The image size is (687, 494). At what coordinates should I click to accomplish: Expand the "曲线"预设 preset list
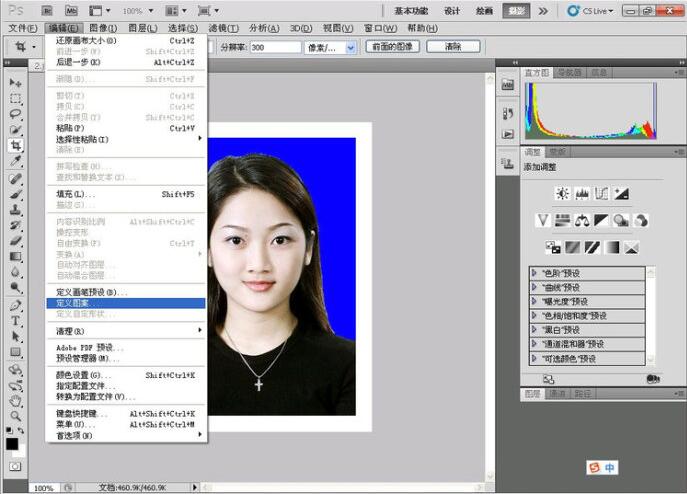535,286
